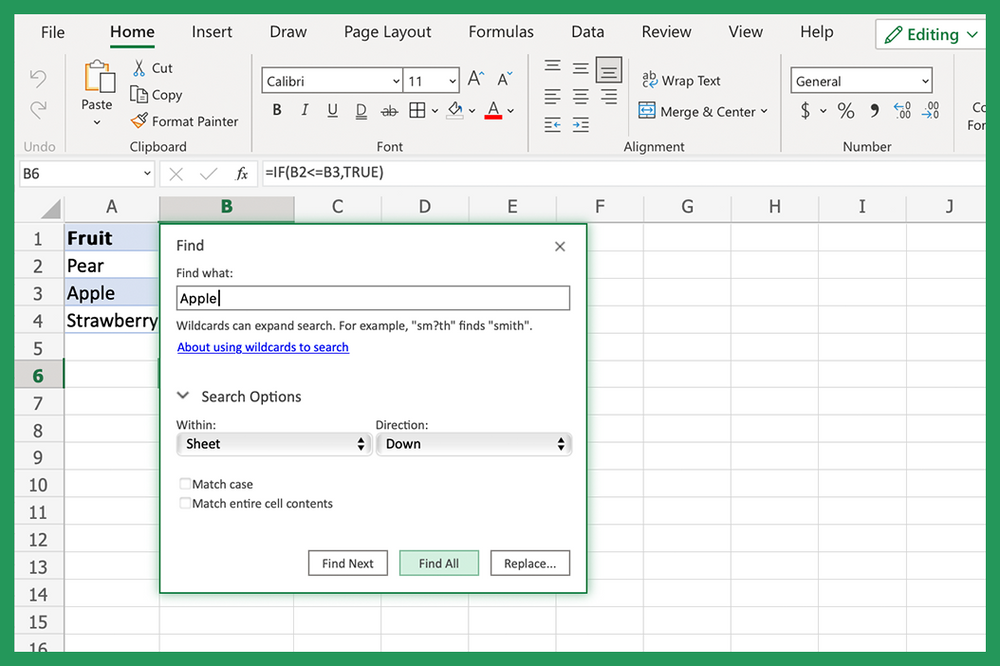Switch to the Formulas ribbon tab

500,31
